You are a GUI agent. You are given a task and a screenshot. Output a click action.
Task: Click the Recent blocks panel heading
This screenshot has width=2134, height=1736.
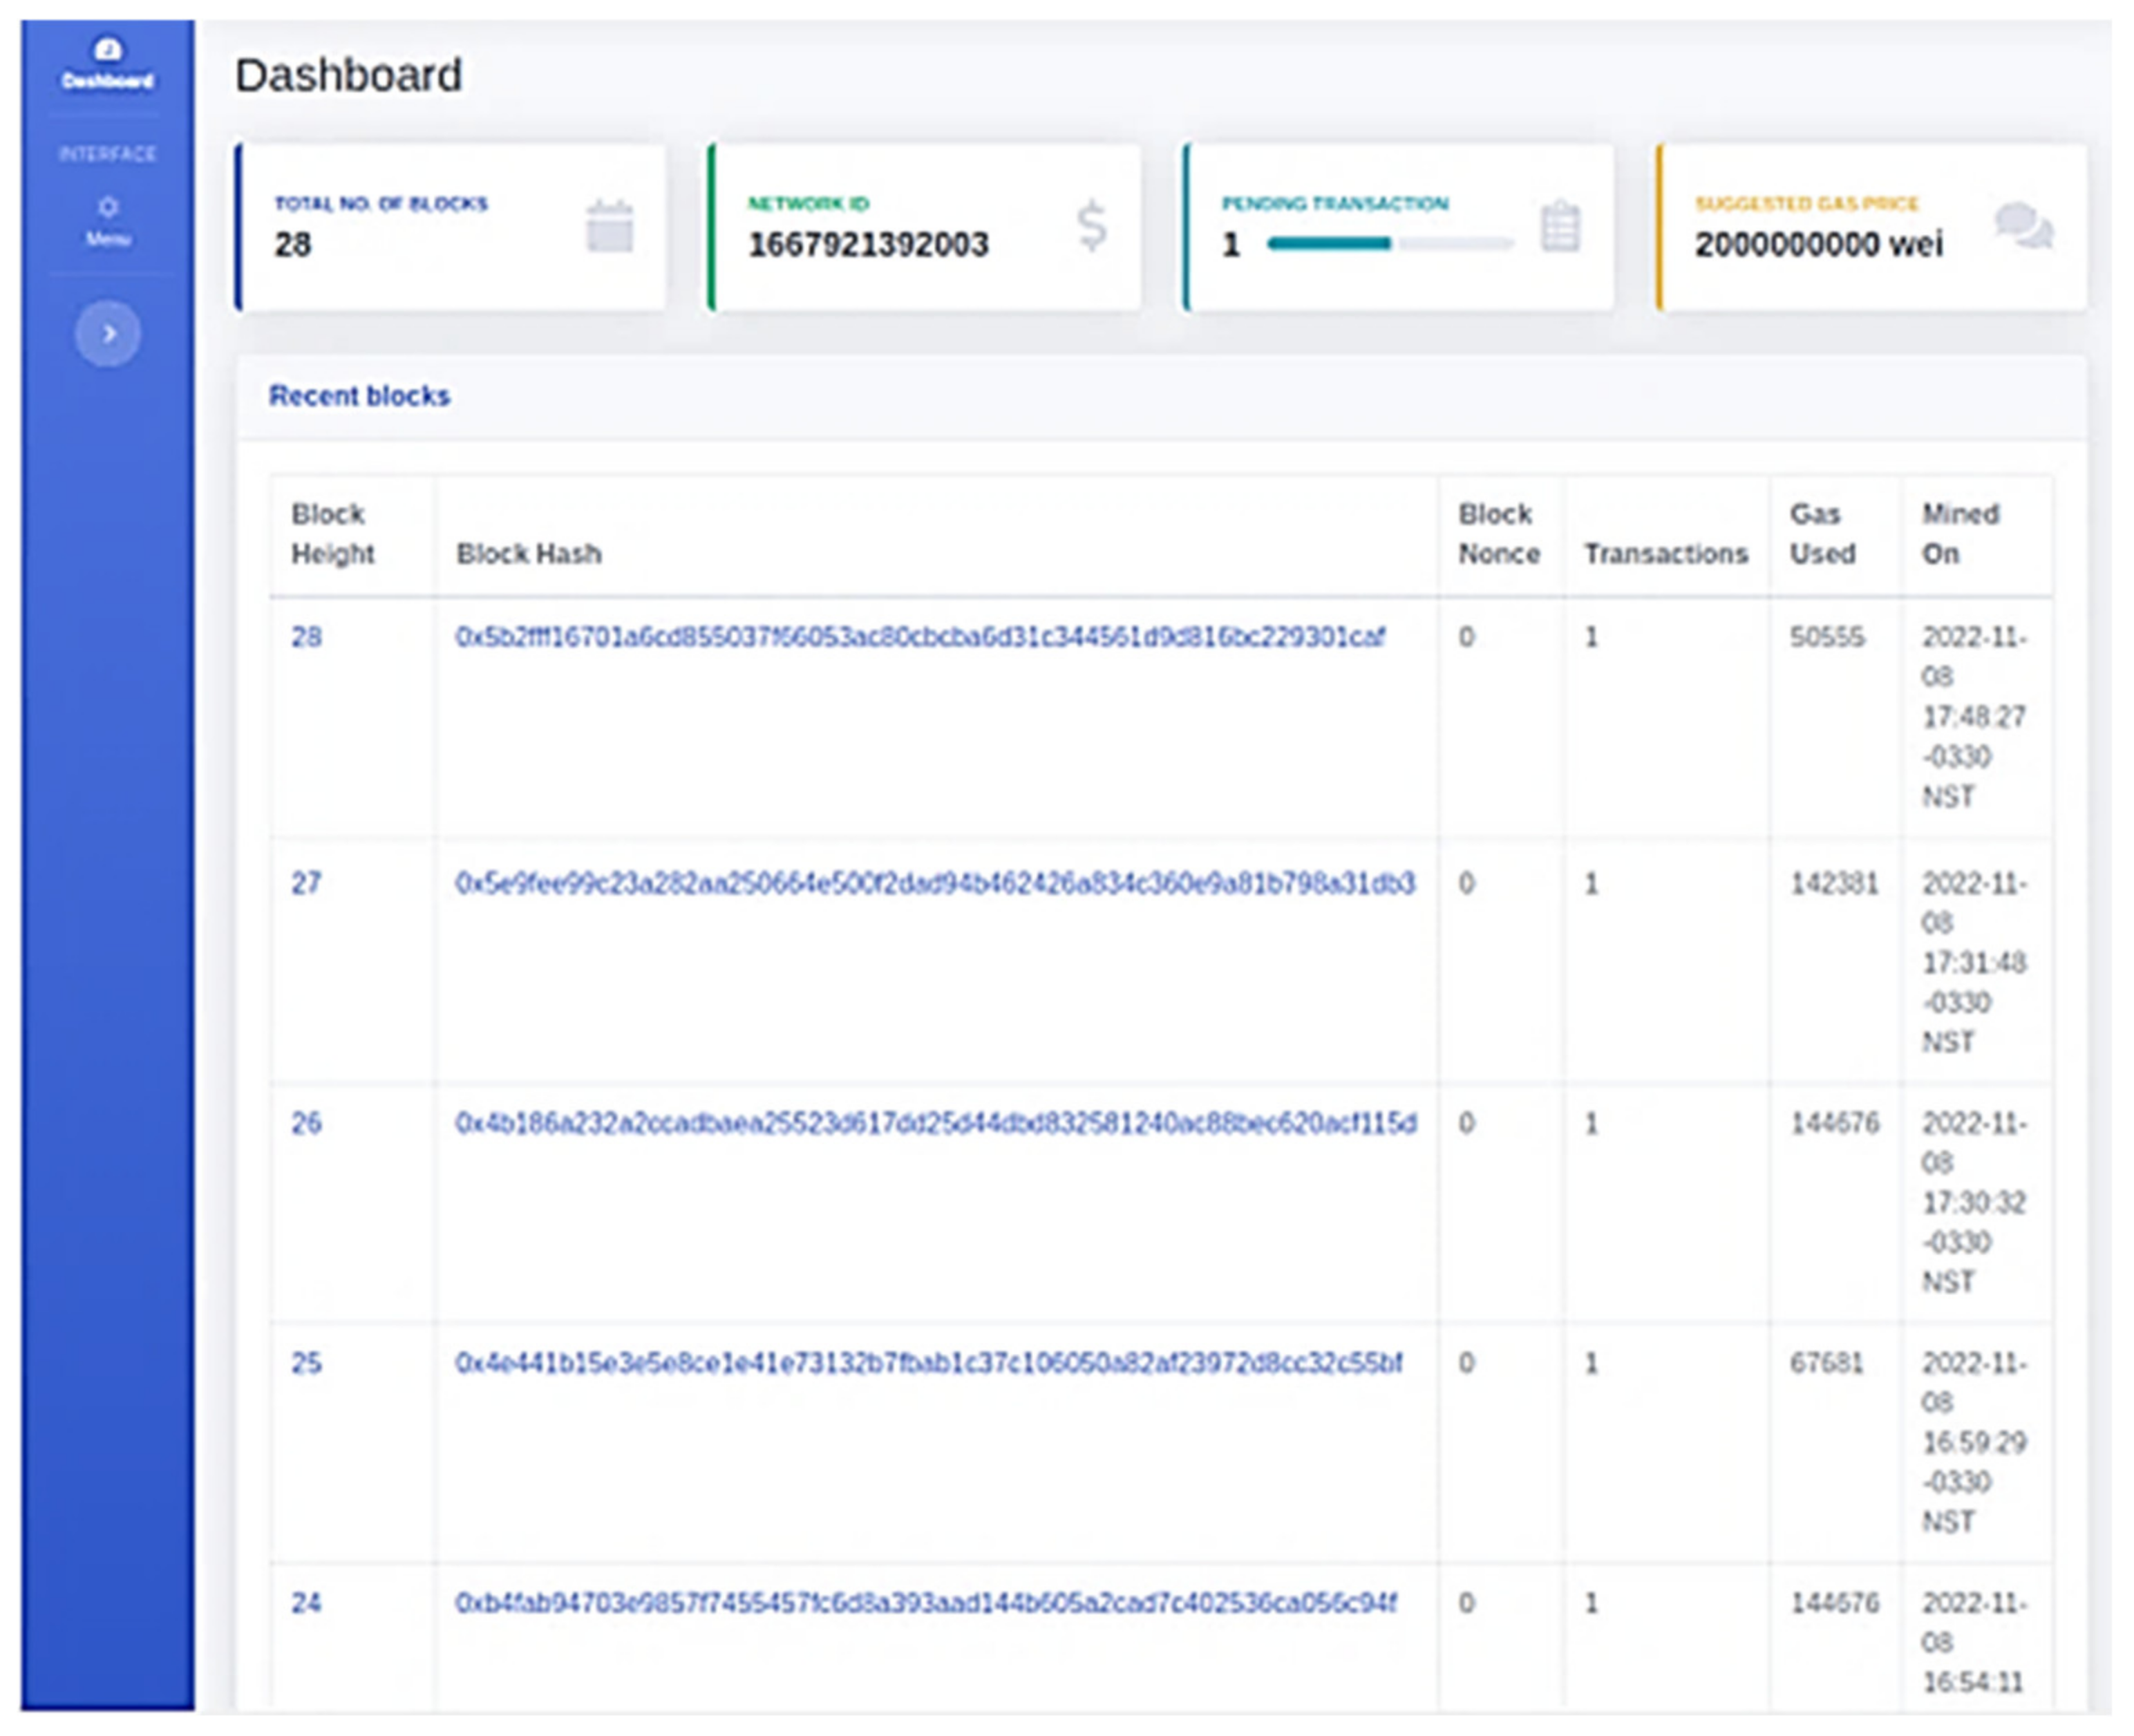(359, 396)
